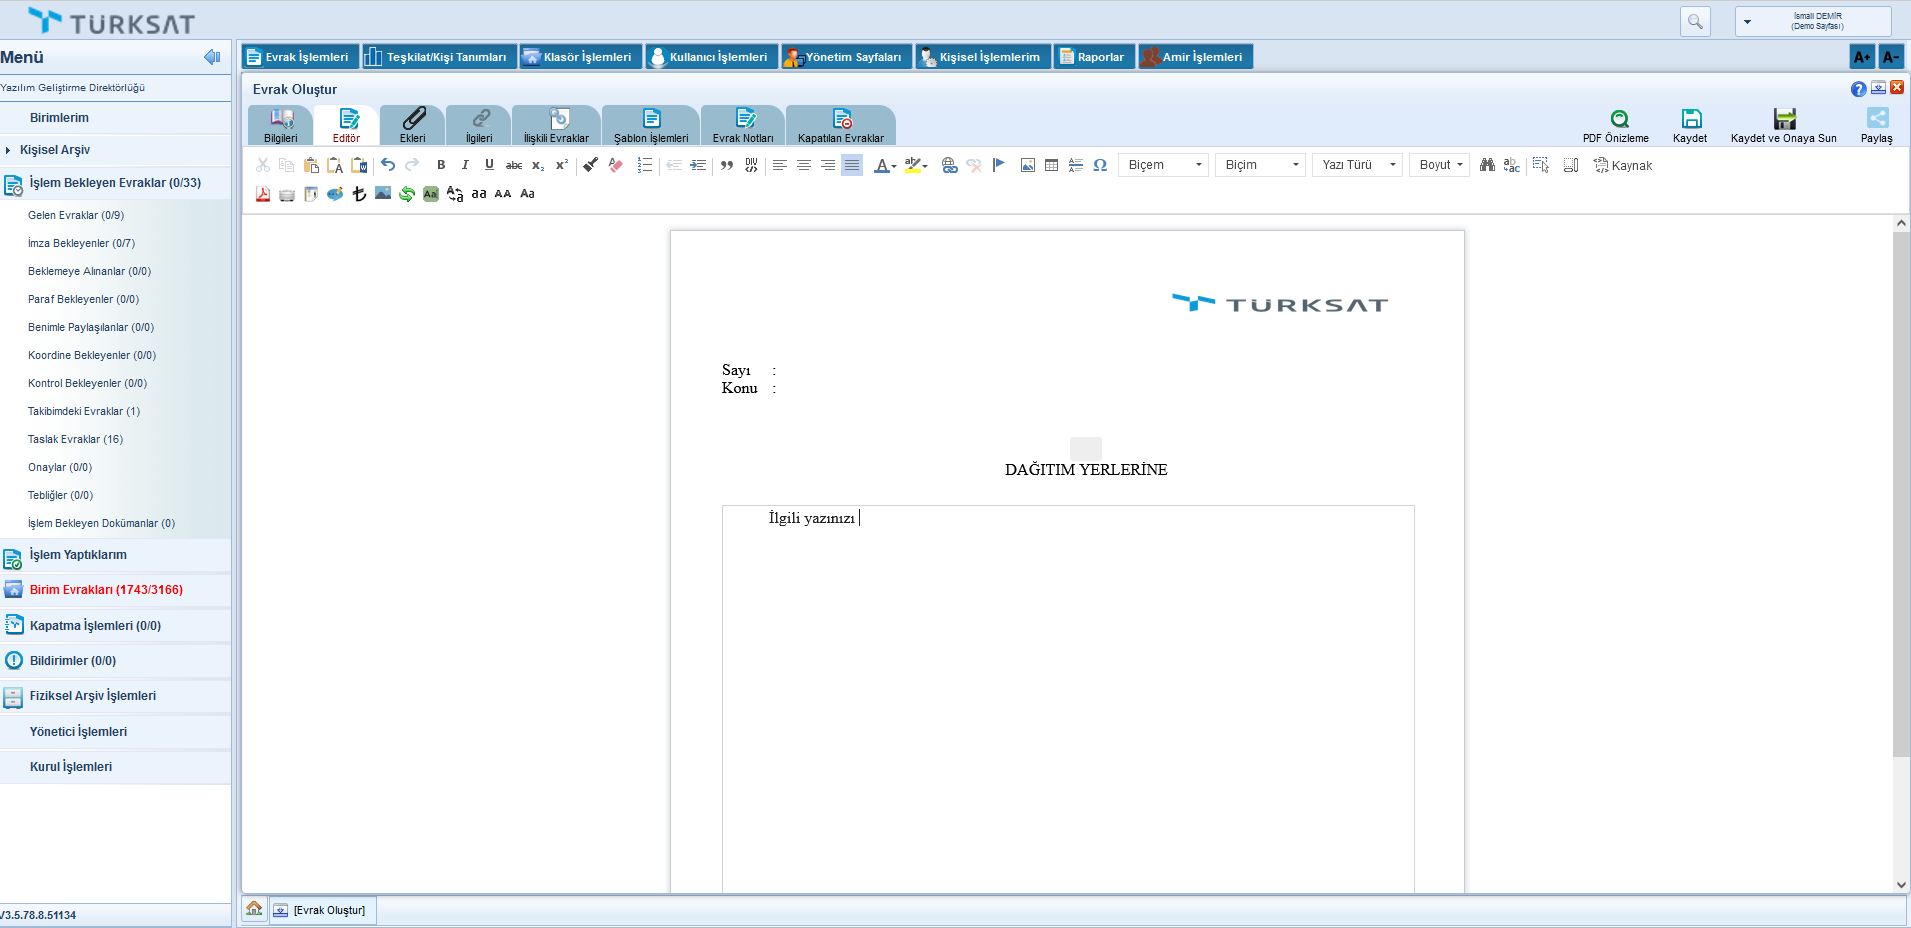Image resolution: width=1911 pixels, height=928 pixels.
Task: Click the PDF Önizleme button
Action: coord(1616,126)
